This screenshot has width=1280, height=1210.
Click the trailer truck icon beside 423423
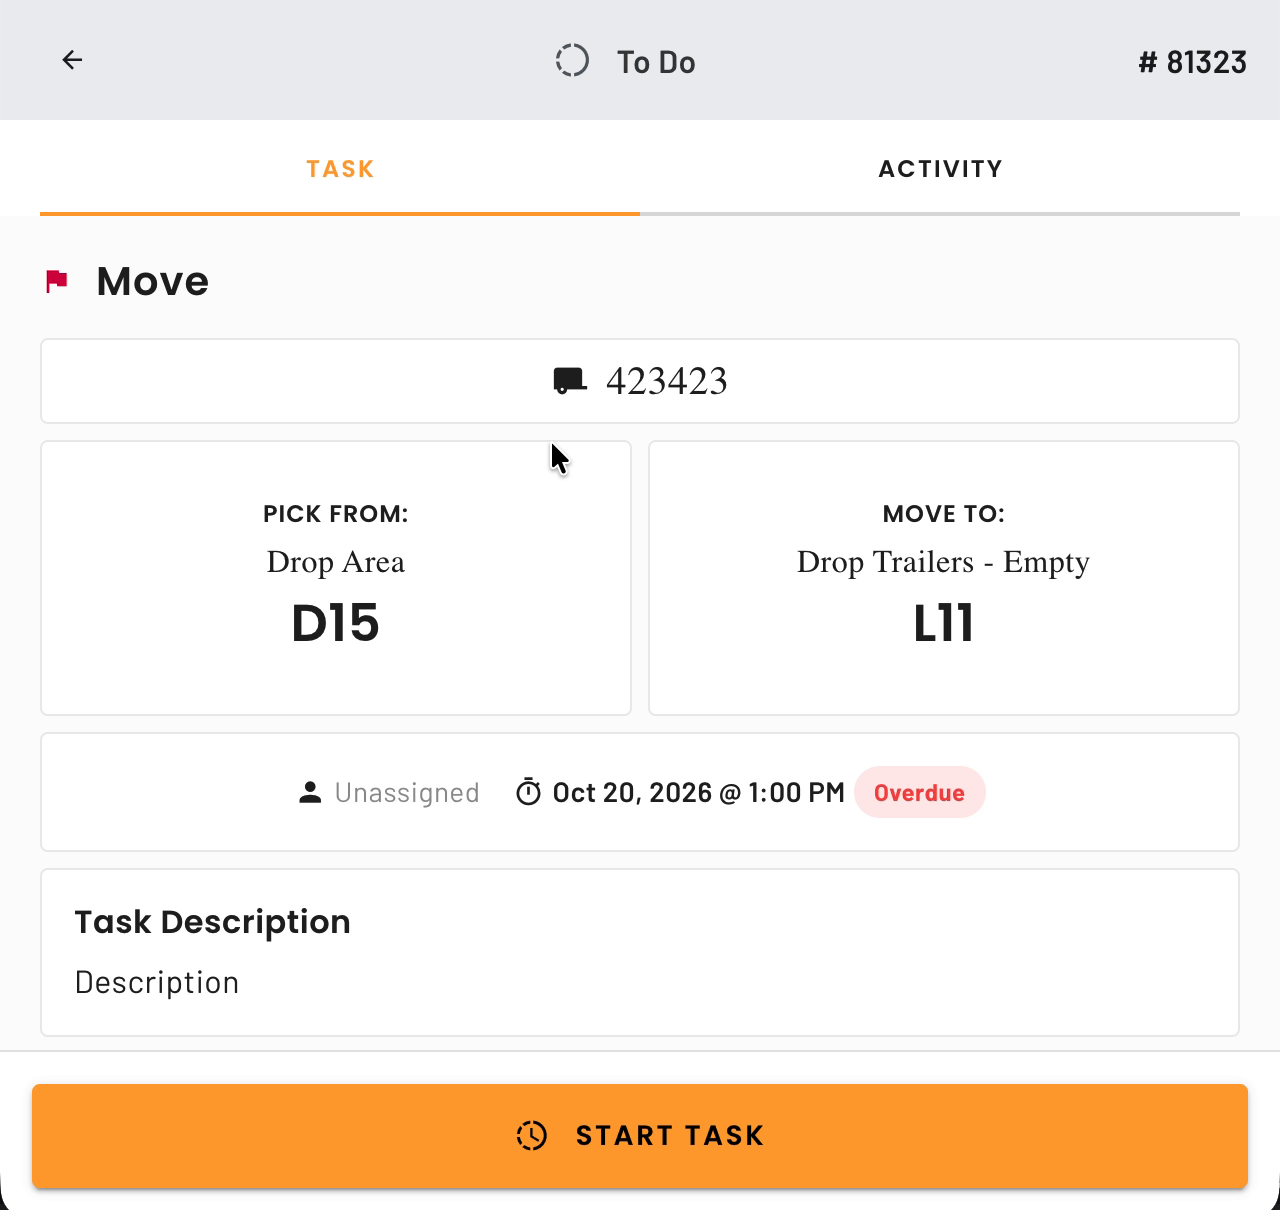(570, 381)
